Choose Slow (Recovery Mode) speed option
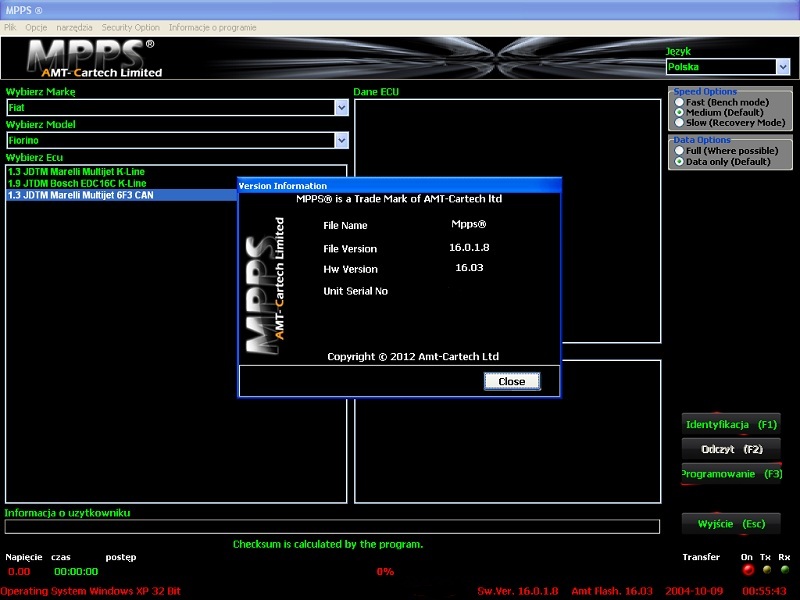 (x=680, y=122)
